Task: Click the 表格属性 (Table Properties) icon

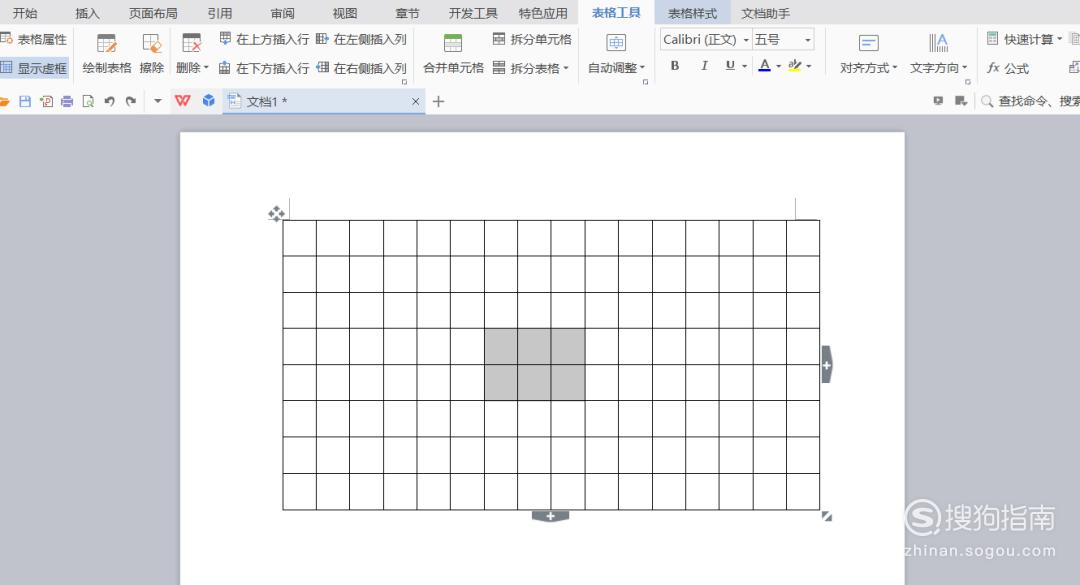Action: (x=37, y=38)
